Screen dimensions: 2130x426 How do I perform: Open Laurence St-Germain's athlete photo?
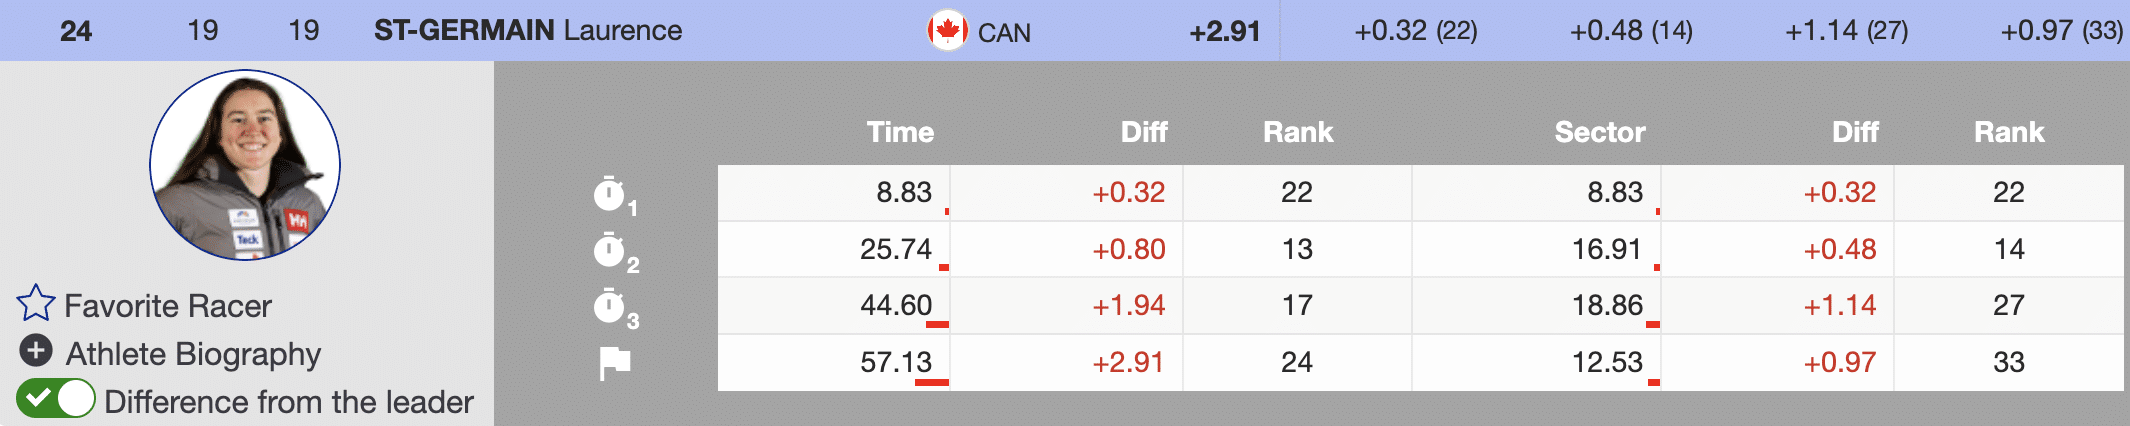pyautogui.click(x=245, y=165)
